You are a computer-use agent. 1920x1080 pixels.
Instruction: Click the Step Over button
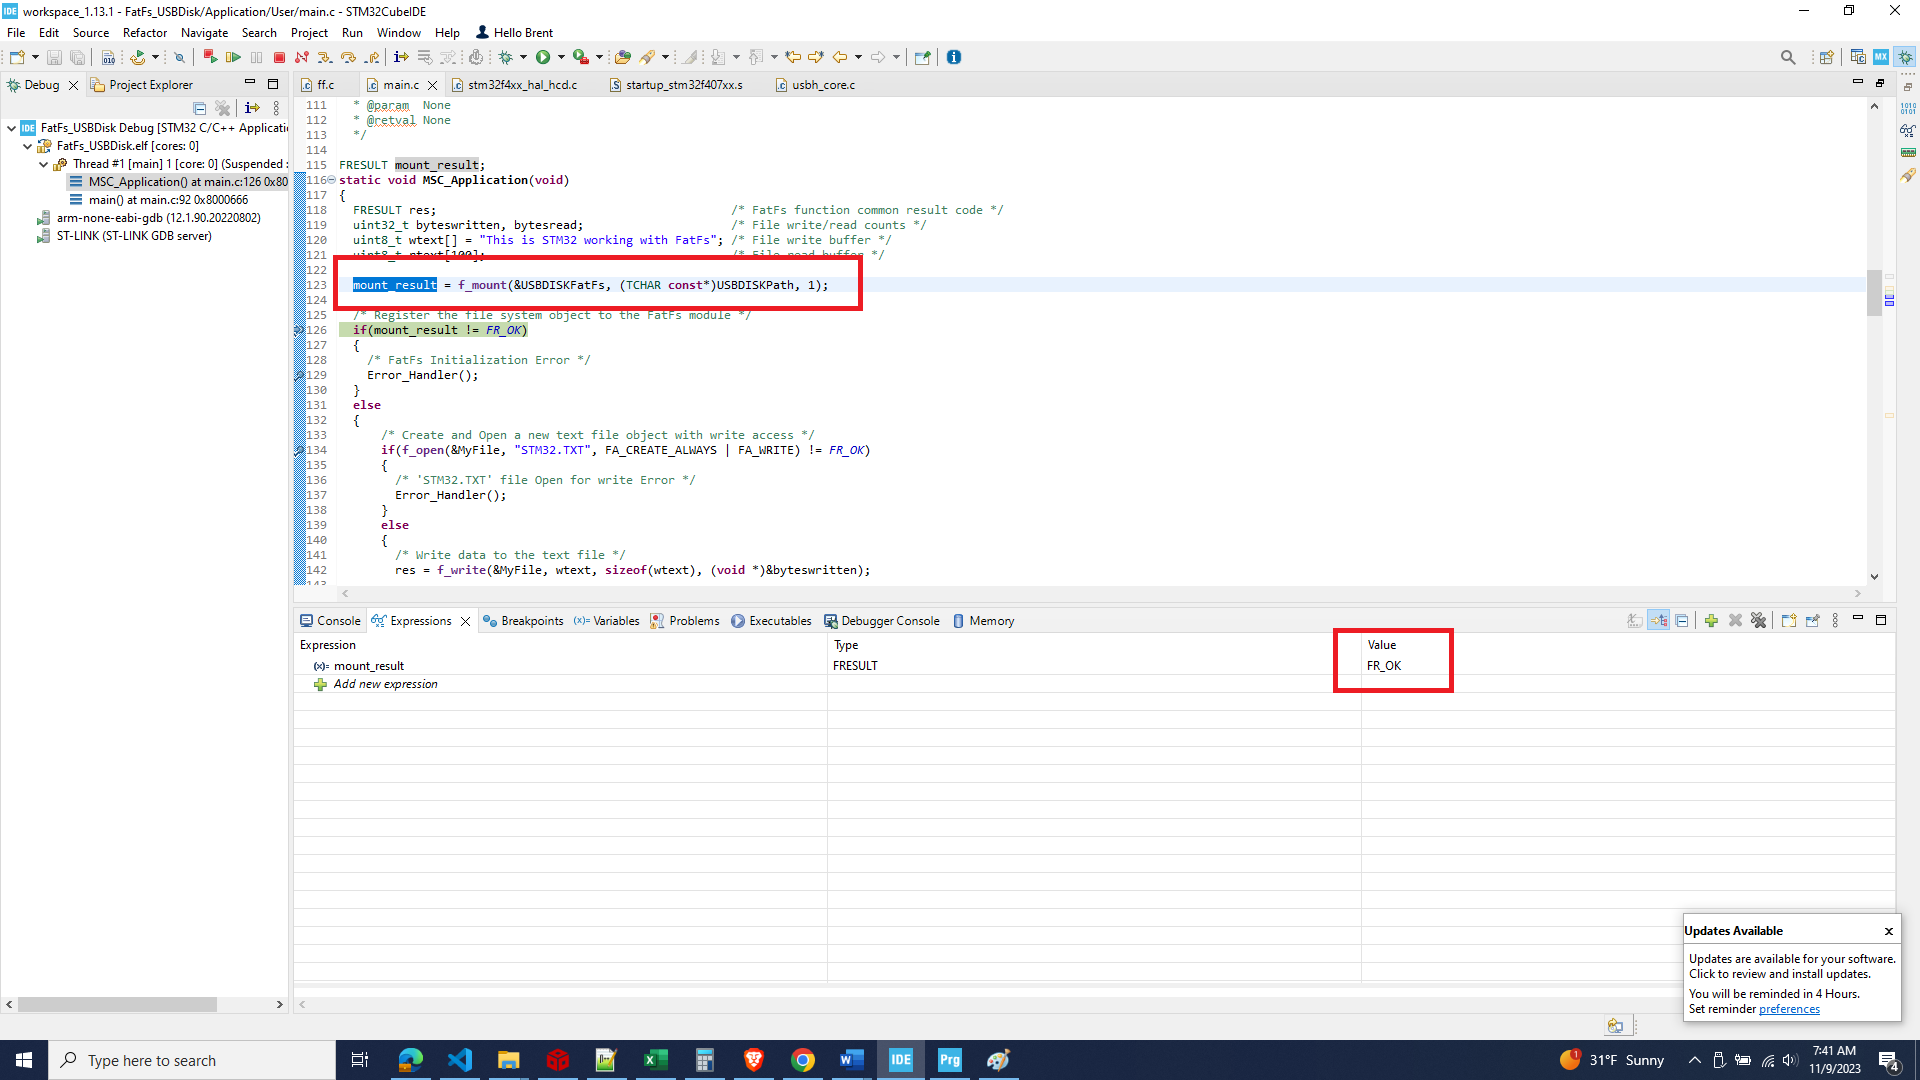[x=348, y=58]
